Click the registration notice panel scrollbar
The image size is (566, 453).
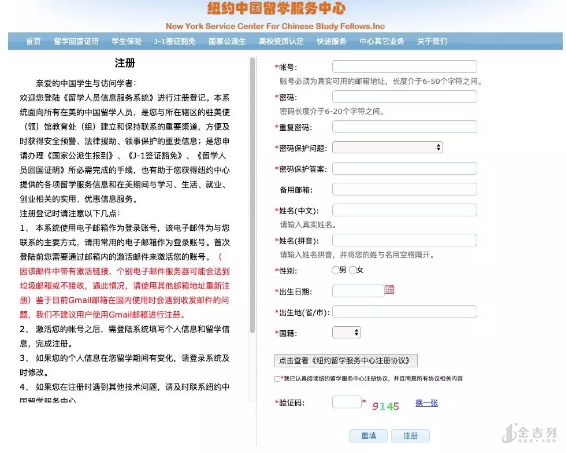(x=252, y=195)
